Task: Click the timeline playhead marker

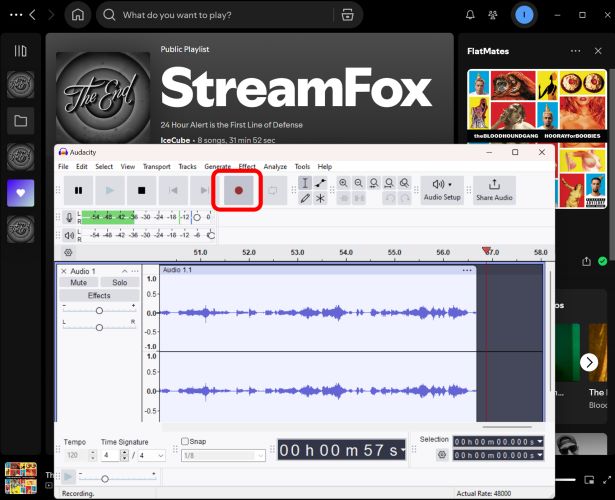Action: click(x=486, y=251)
